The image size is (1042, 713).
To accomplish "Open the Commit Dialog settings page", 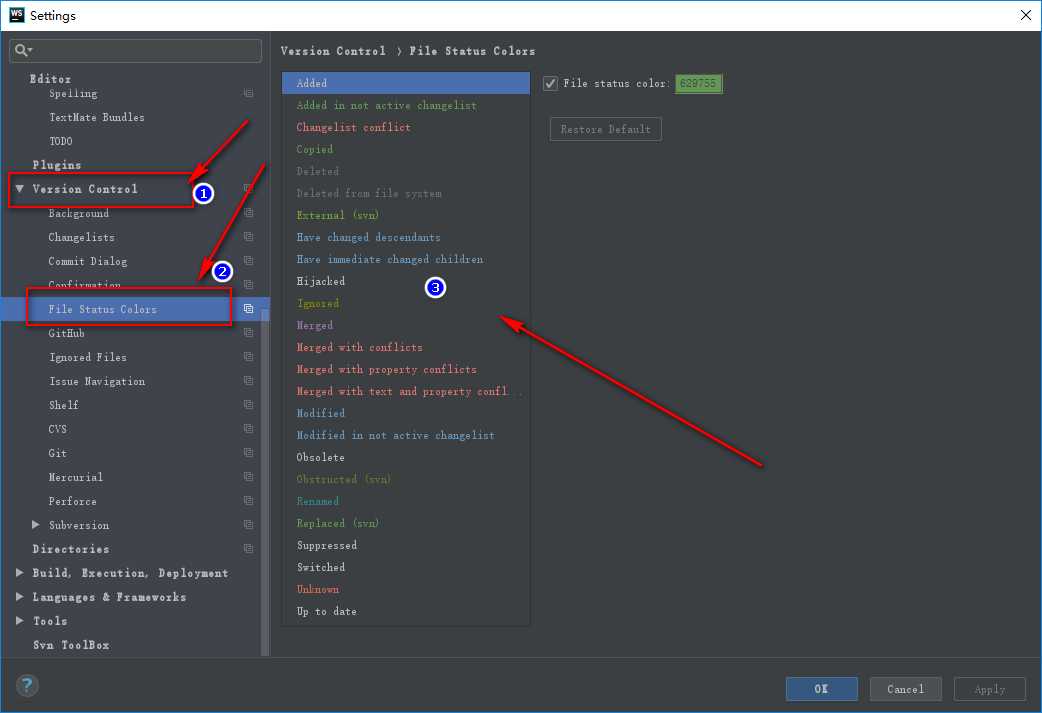I will 88,261.
